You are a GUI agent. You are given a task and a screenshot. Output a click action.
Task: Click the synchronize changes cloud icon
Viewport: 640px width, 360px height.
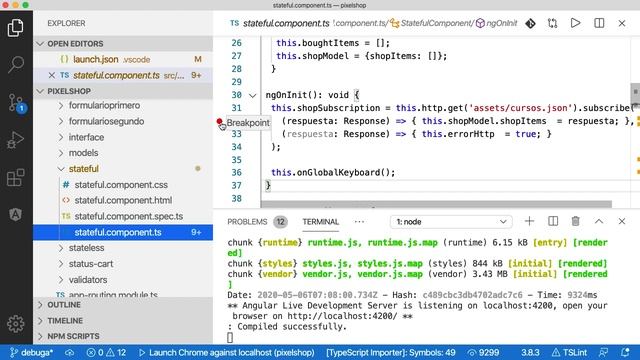(x=69, y=352)
